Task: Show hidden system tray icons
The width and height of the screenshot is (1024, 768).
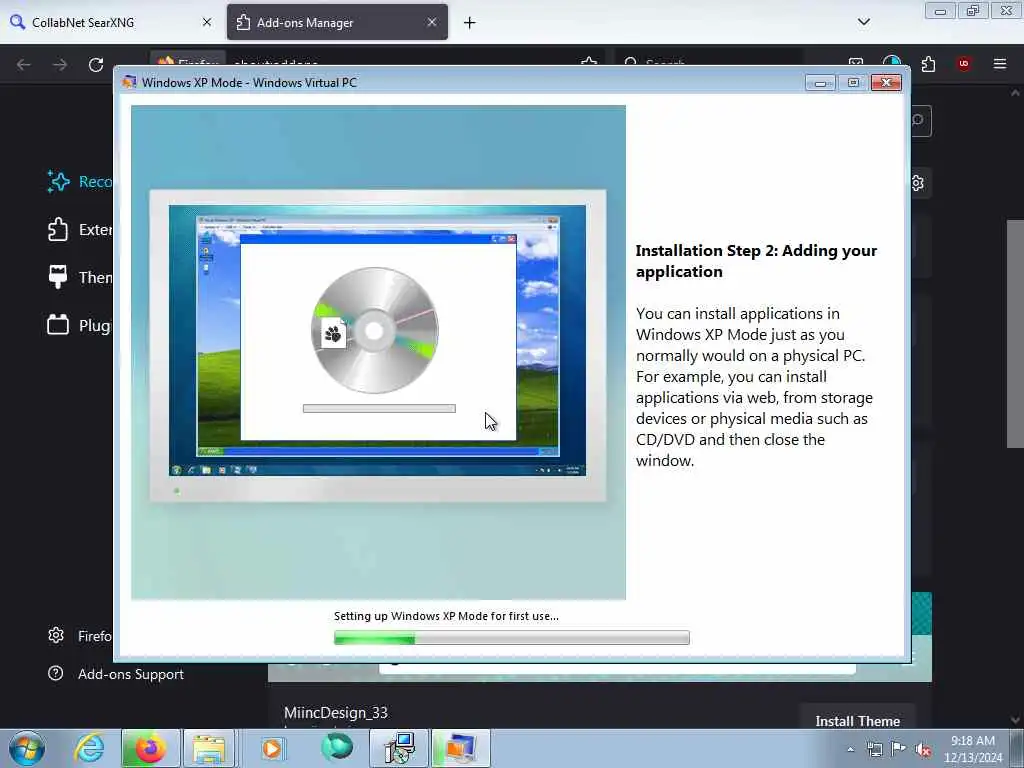Action: pos(850,749)
